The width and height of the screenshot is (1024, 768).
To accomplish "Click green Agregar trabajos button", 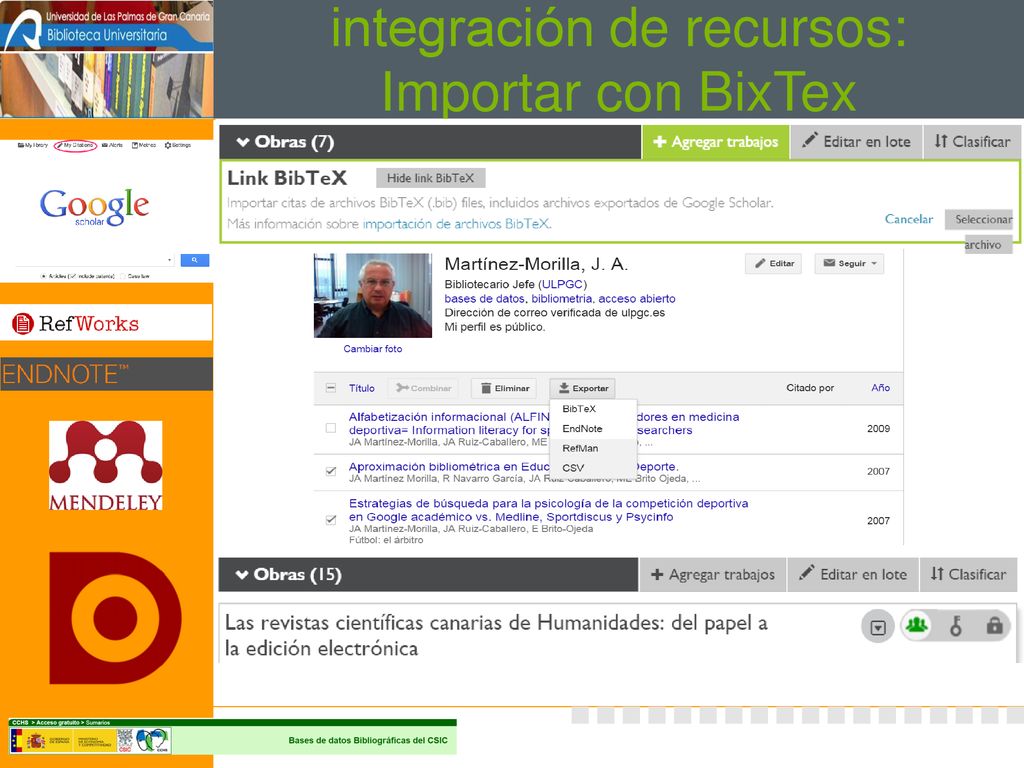I will (x=716, y=142).
